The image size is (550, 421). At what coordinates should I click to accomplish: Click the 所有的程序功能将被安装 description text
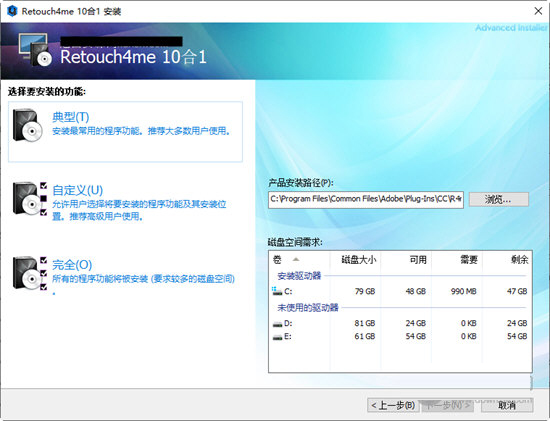(x=143, y=279)
